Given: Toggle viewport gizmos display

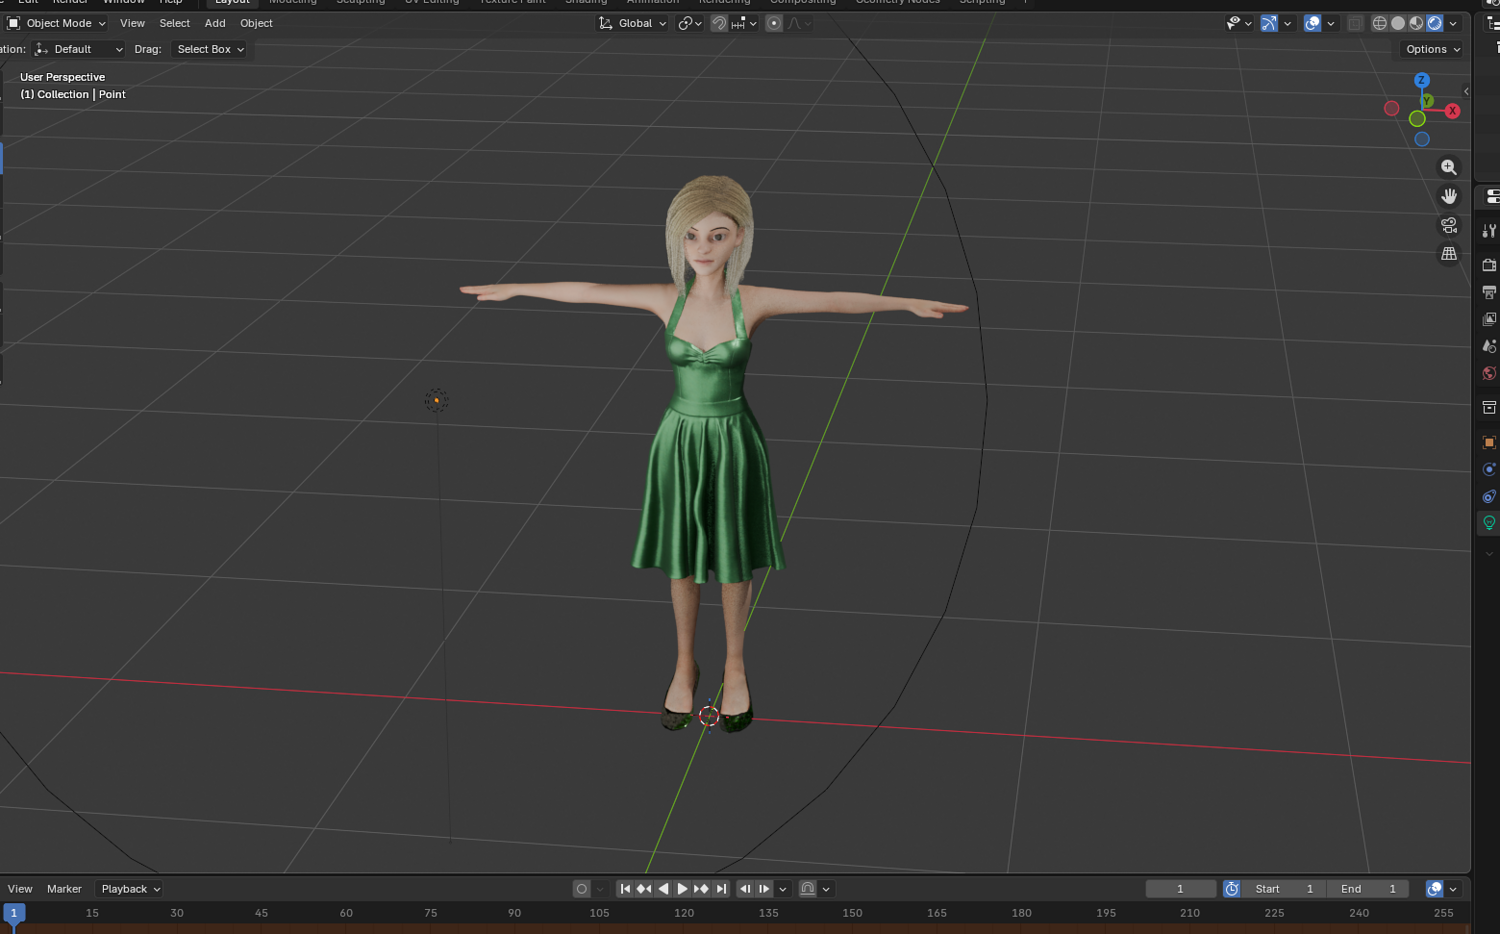Looking at the screenshot, I should click(x=1268, y=23).
